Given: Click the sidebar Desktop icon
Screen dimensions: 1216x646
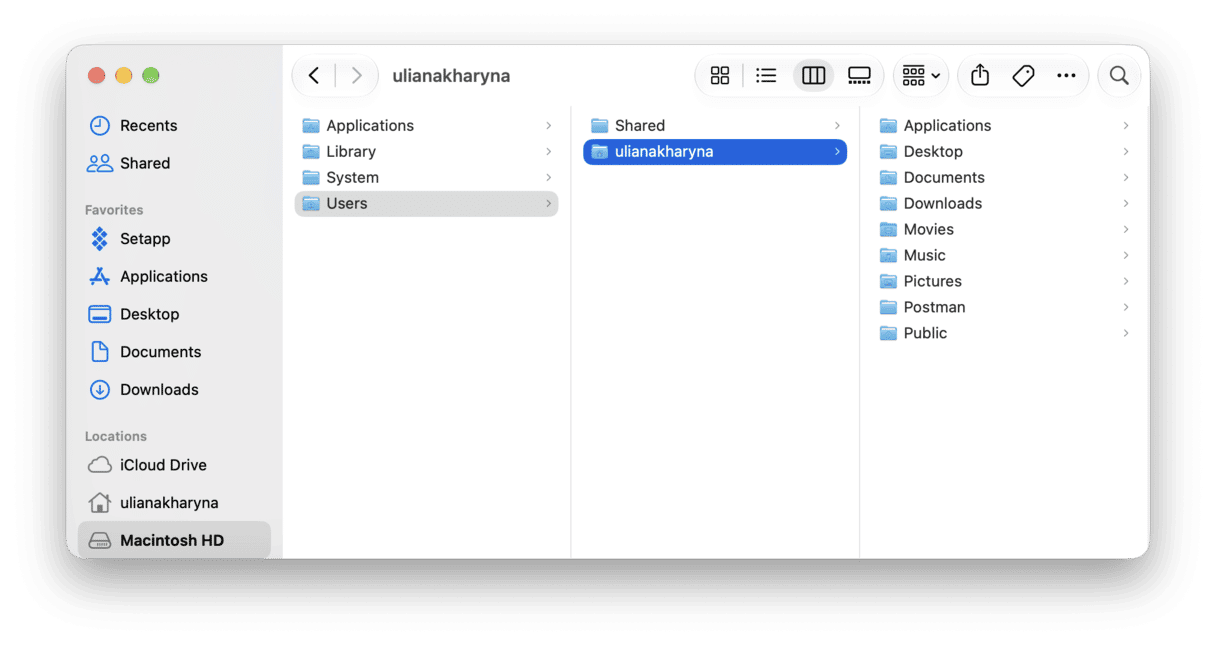Looking at the screenshot, I should (x=100, y=314).
